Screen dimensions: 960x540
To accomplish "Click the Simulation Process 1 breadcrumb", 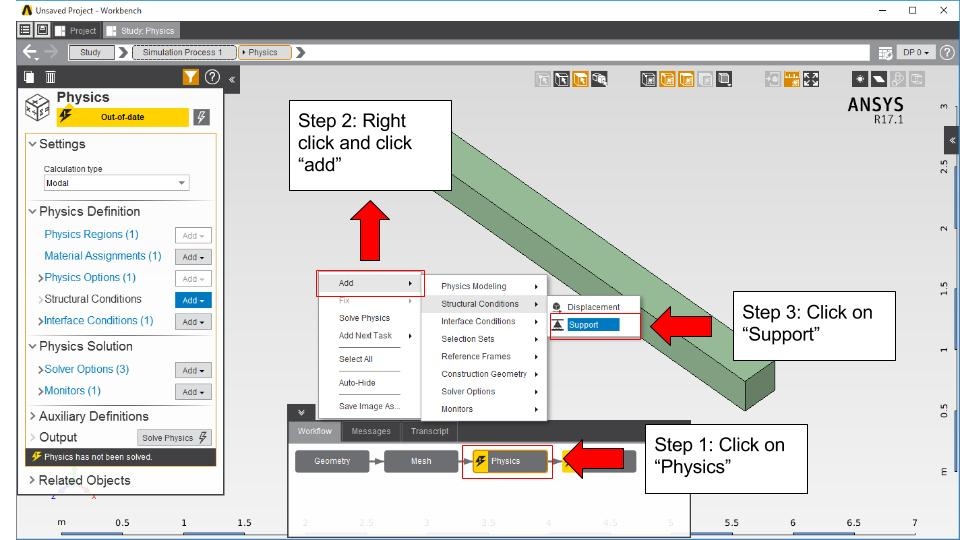I will [x=184, y=52].
